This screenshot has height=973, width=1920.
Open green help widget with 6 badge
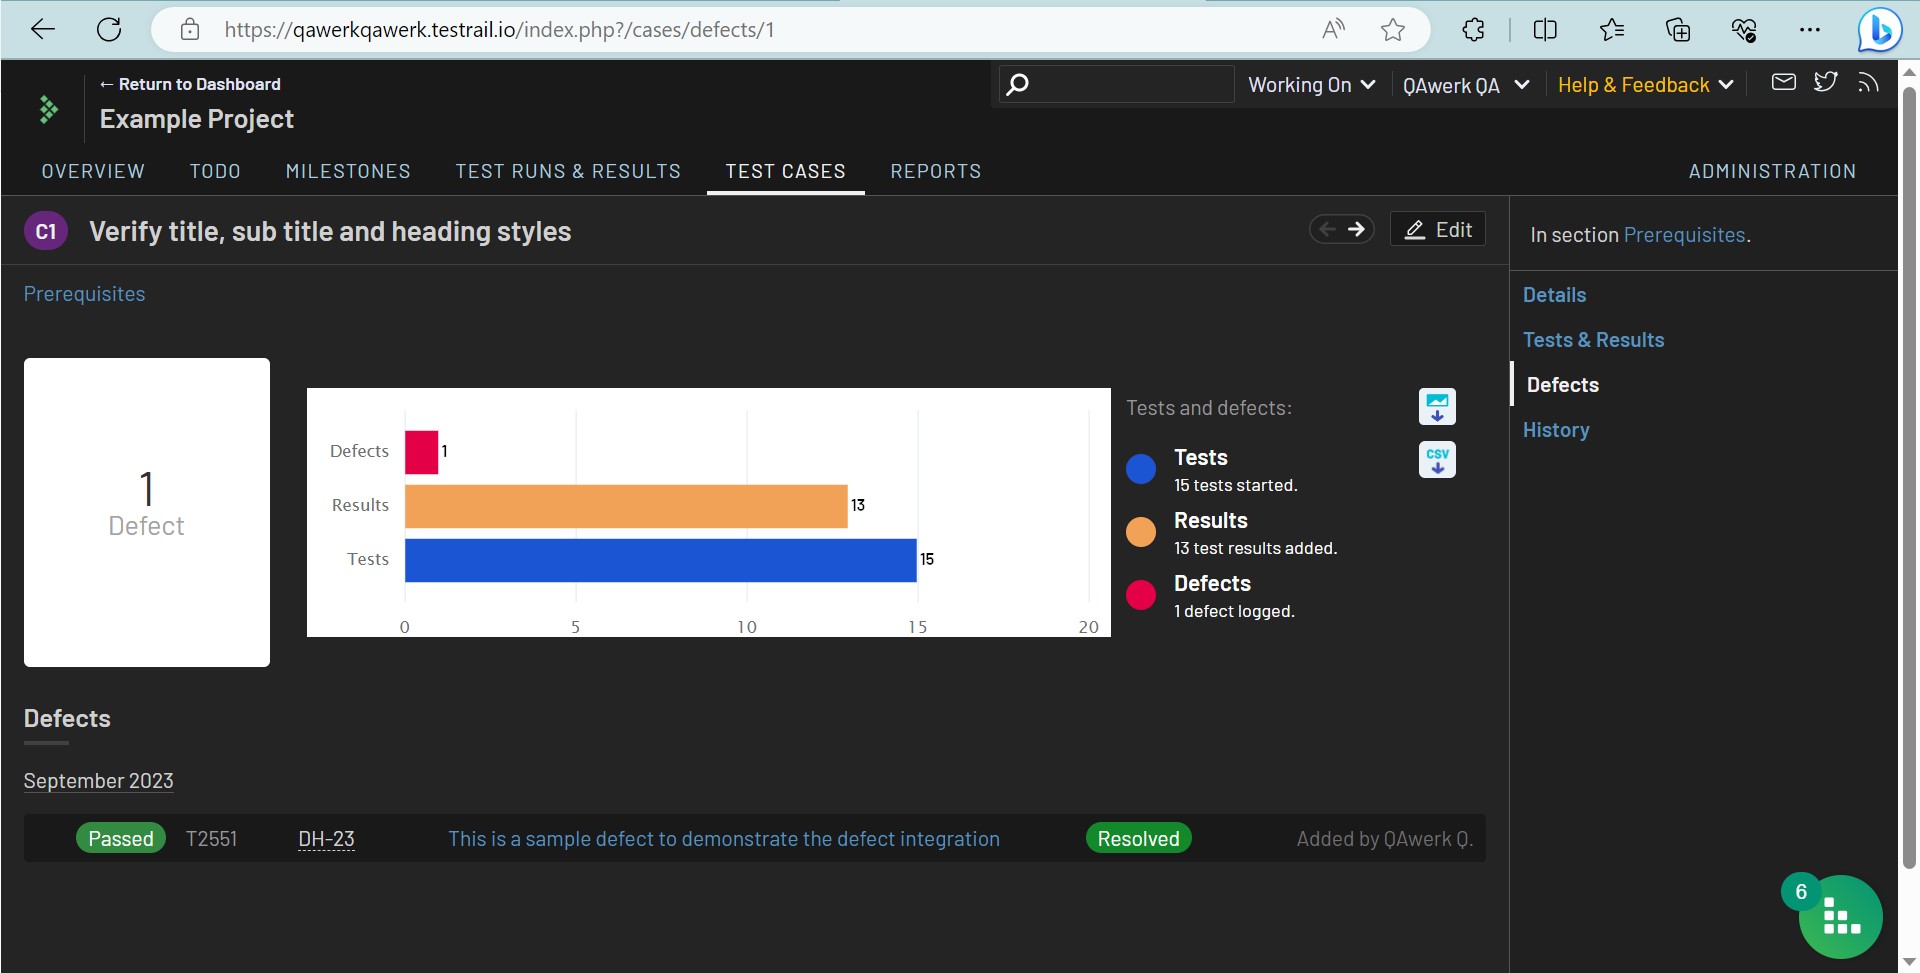(1840, 917)
